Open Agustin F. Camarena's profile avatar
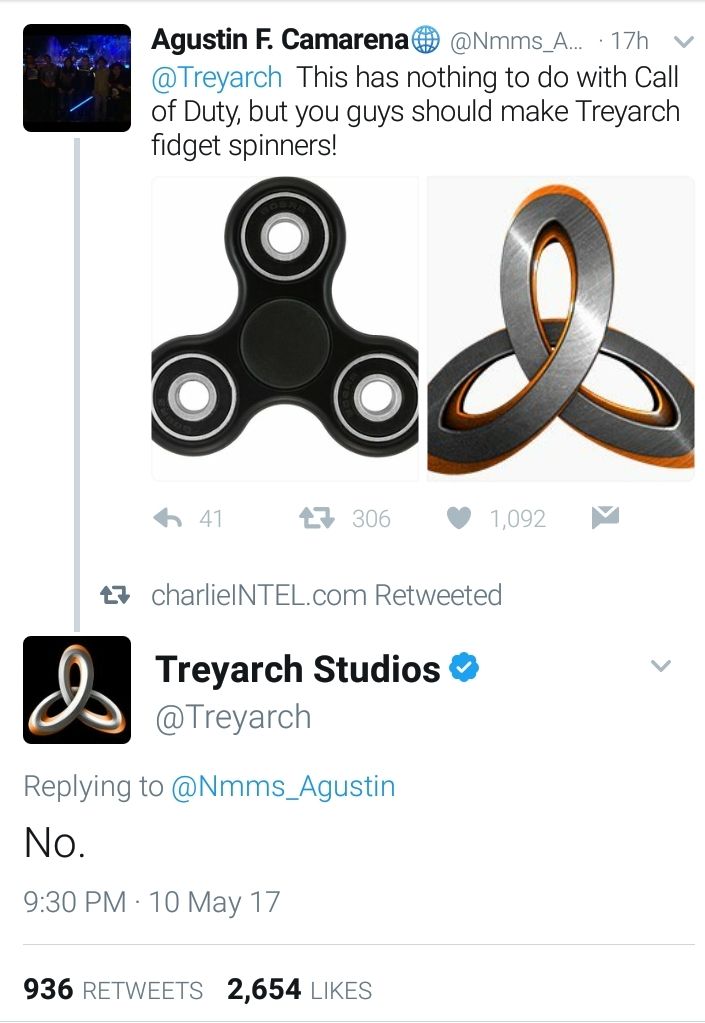Image resolution: width=705 pixels, height=1023 pixels. pos(77,78)
